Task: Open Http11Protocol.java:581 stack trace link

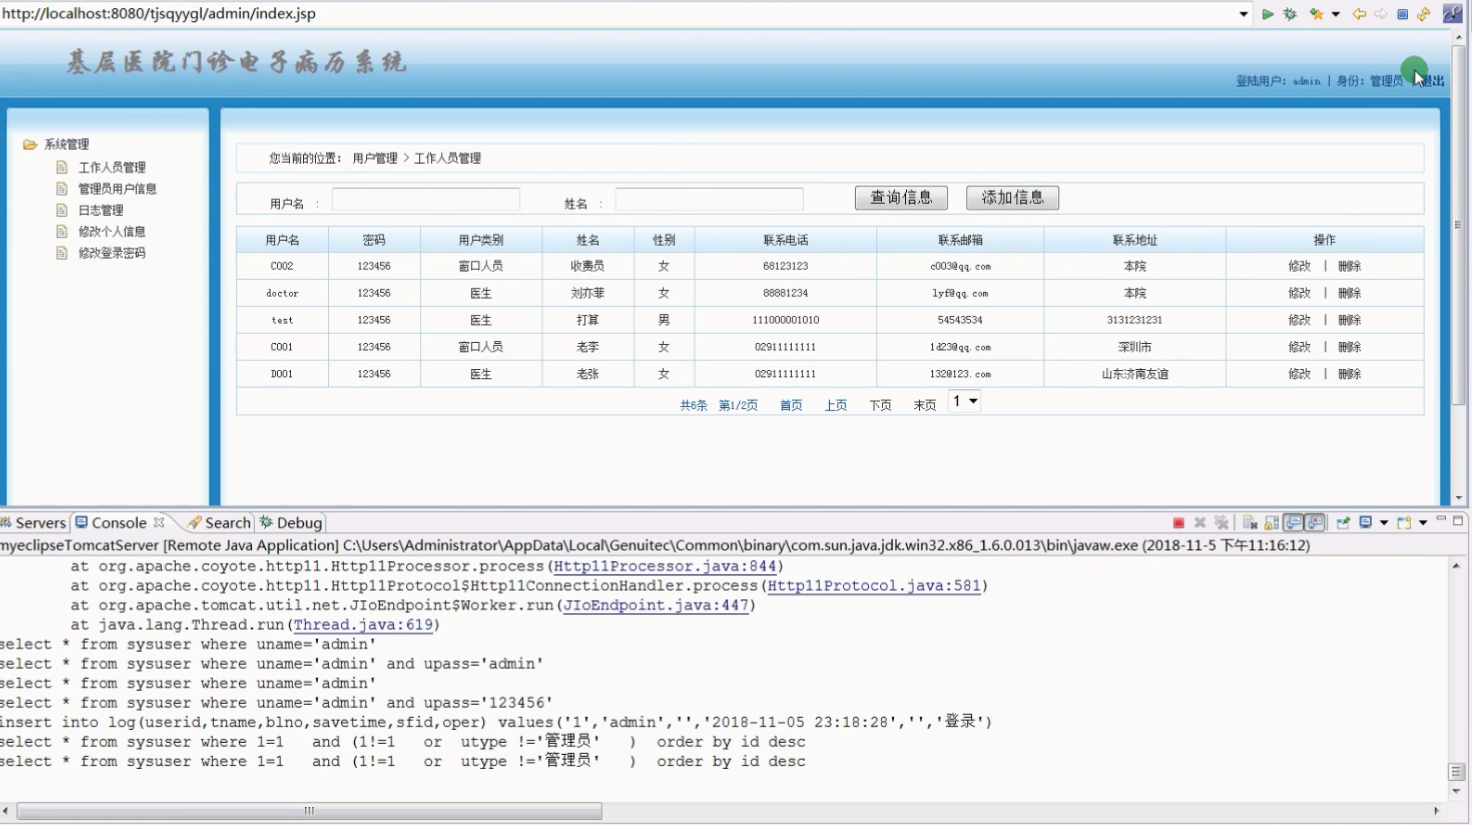Action: (x=874, y=586)
